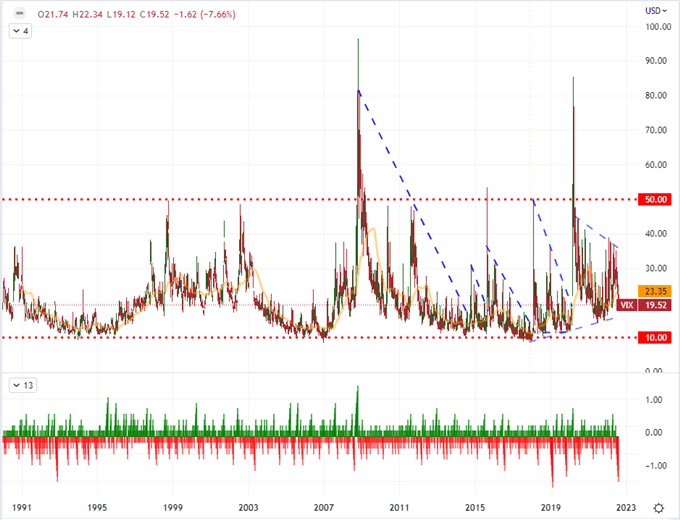
Task: Click the 1991 date axis label
Action: click(x=22, y=507)
